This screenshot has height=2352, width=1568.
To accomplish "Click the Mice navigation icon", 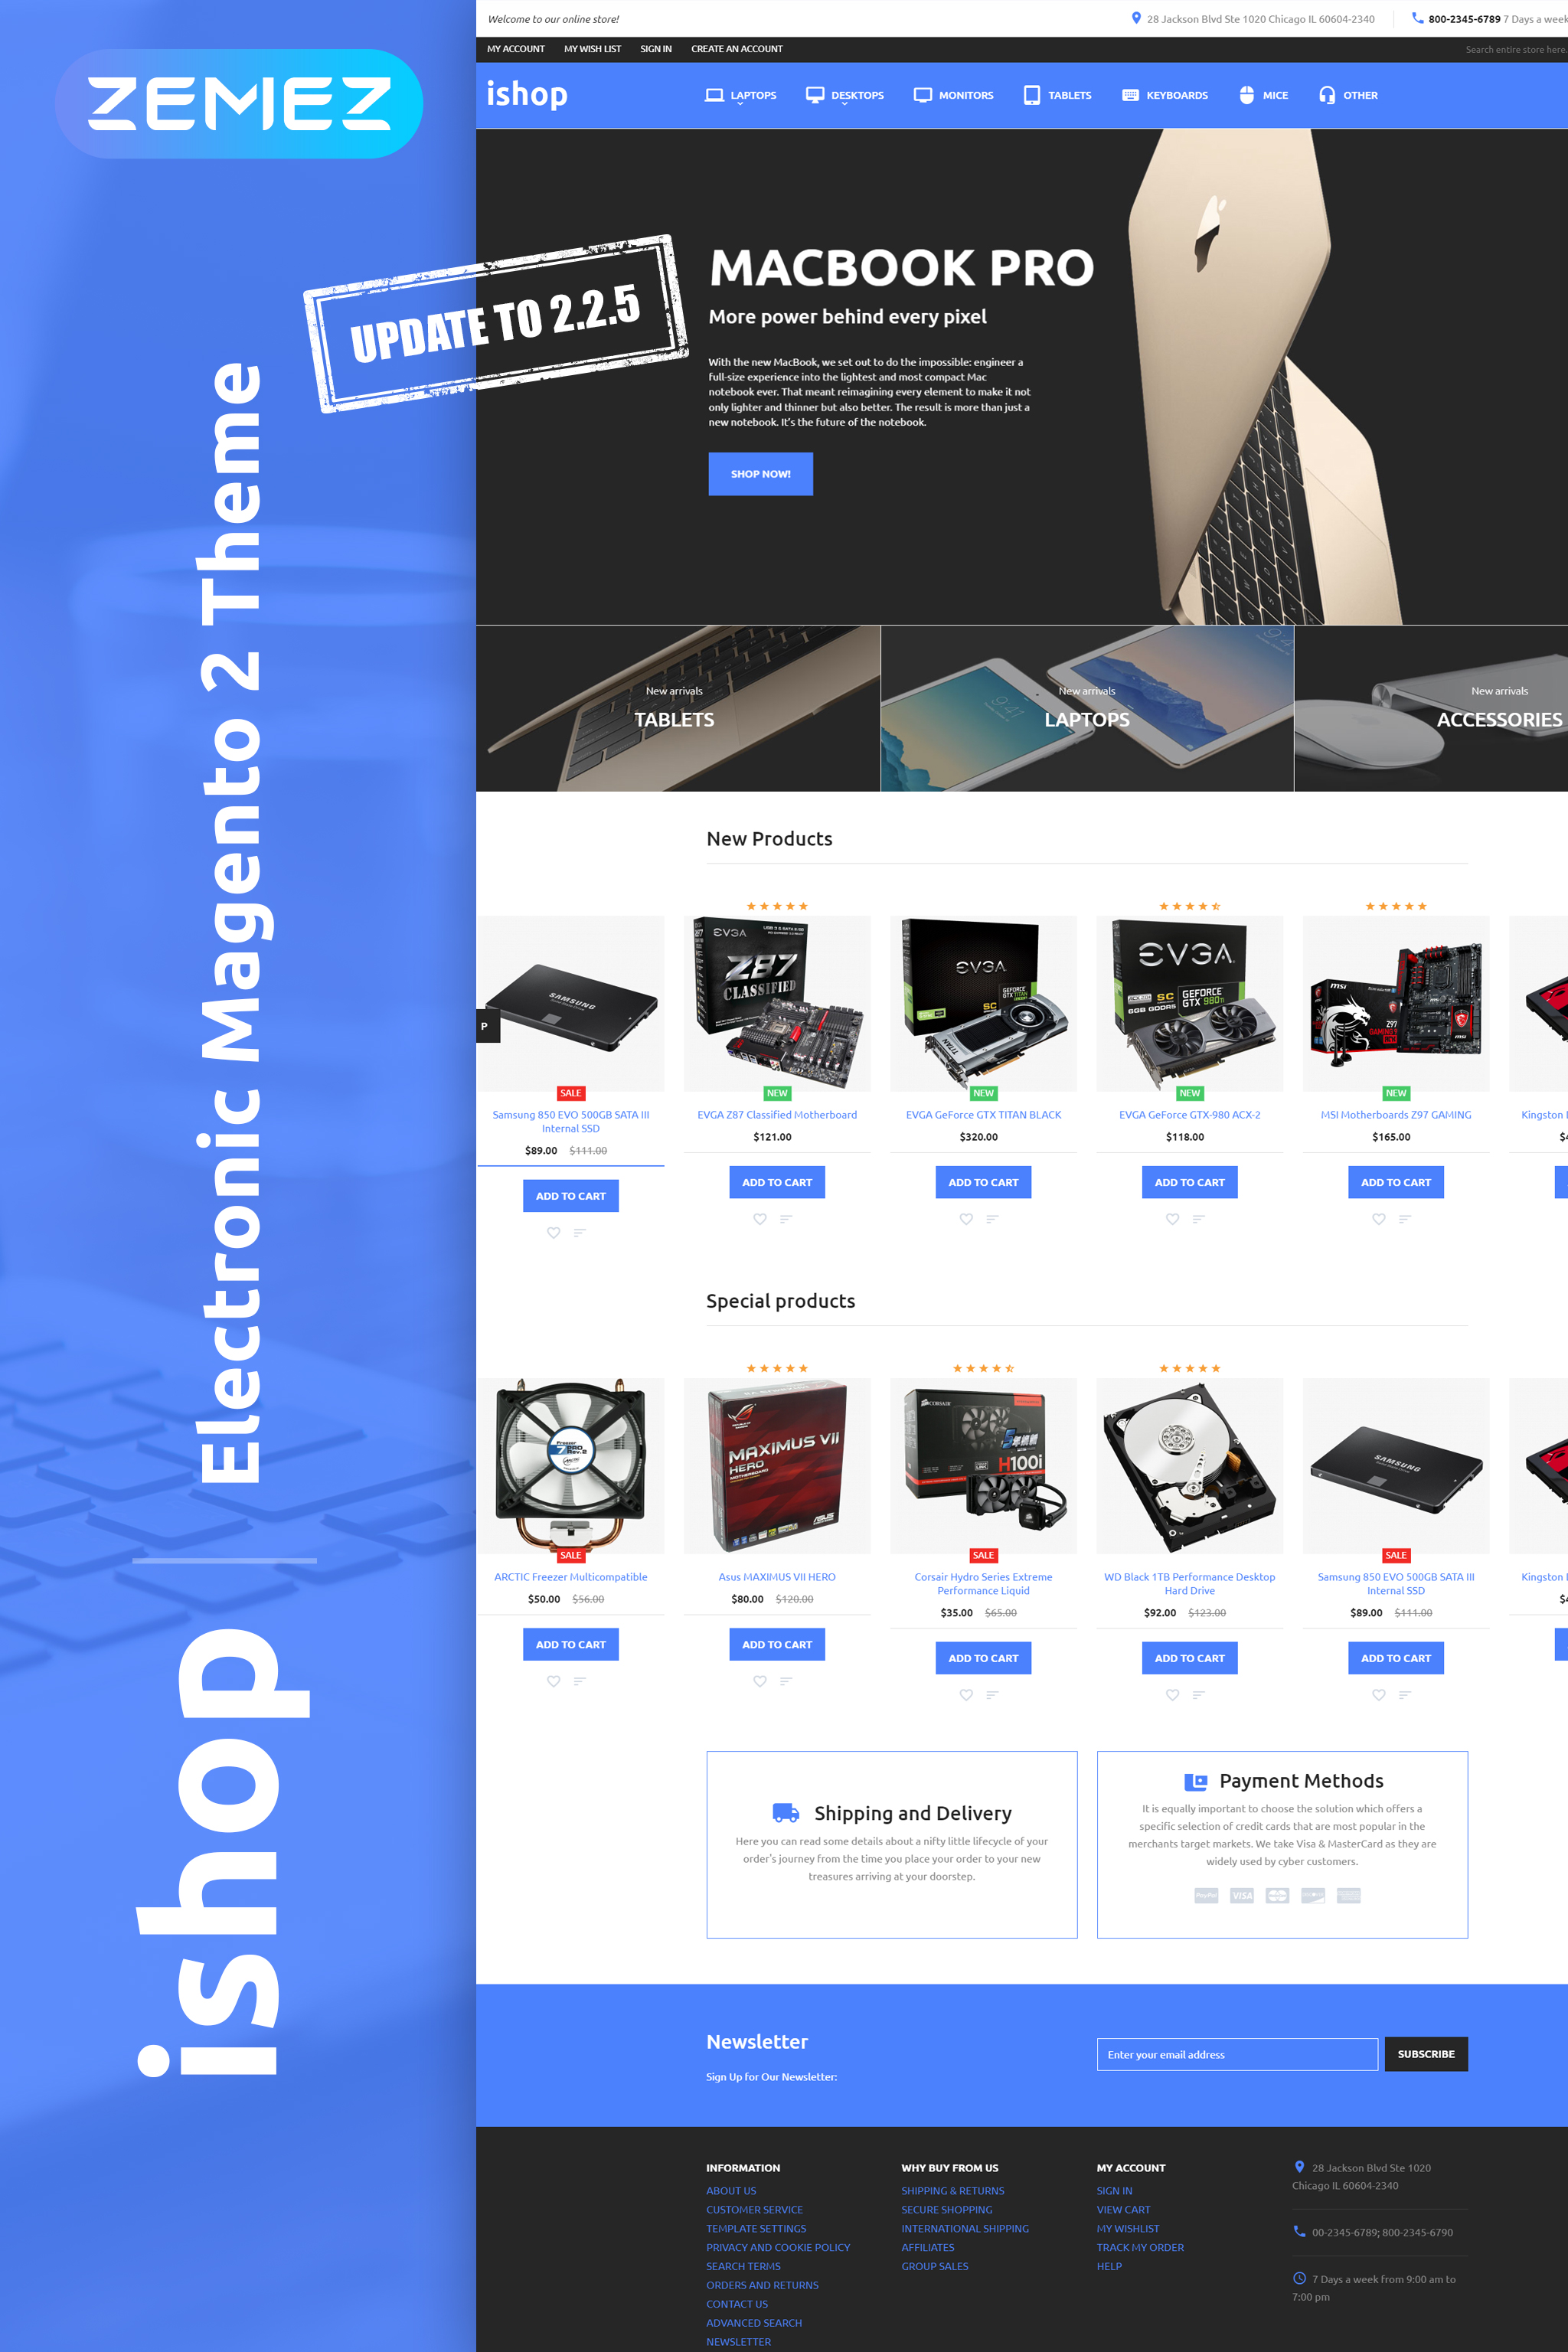I will 1244,94.
